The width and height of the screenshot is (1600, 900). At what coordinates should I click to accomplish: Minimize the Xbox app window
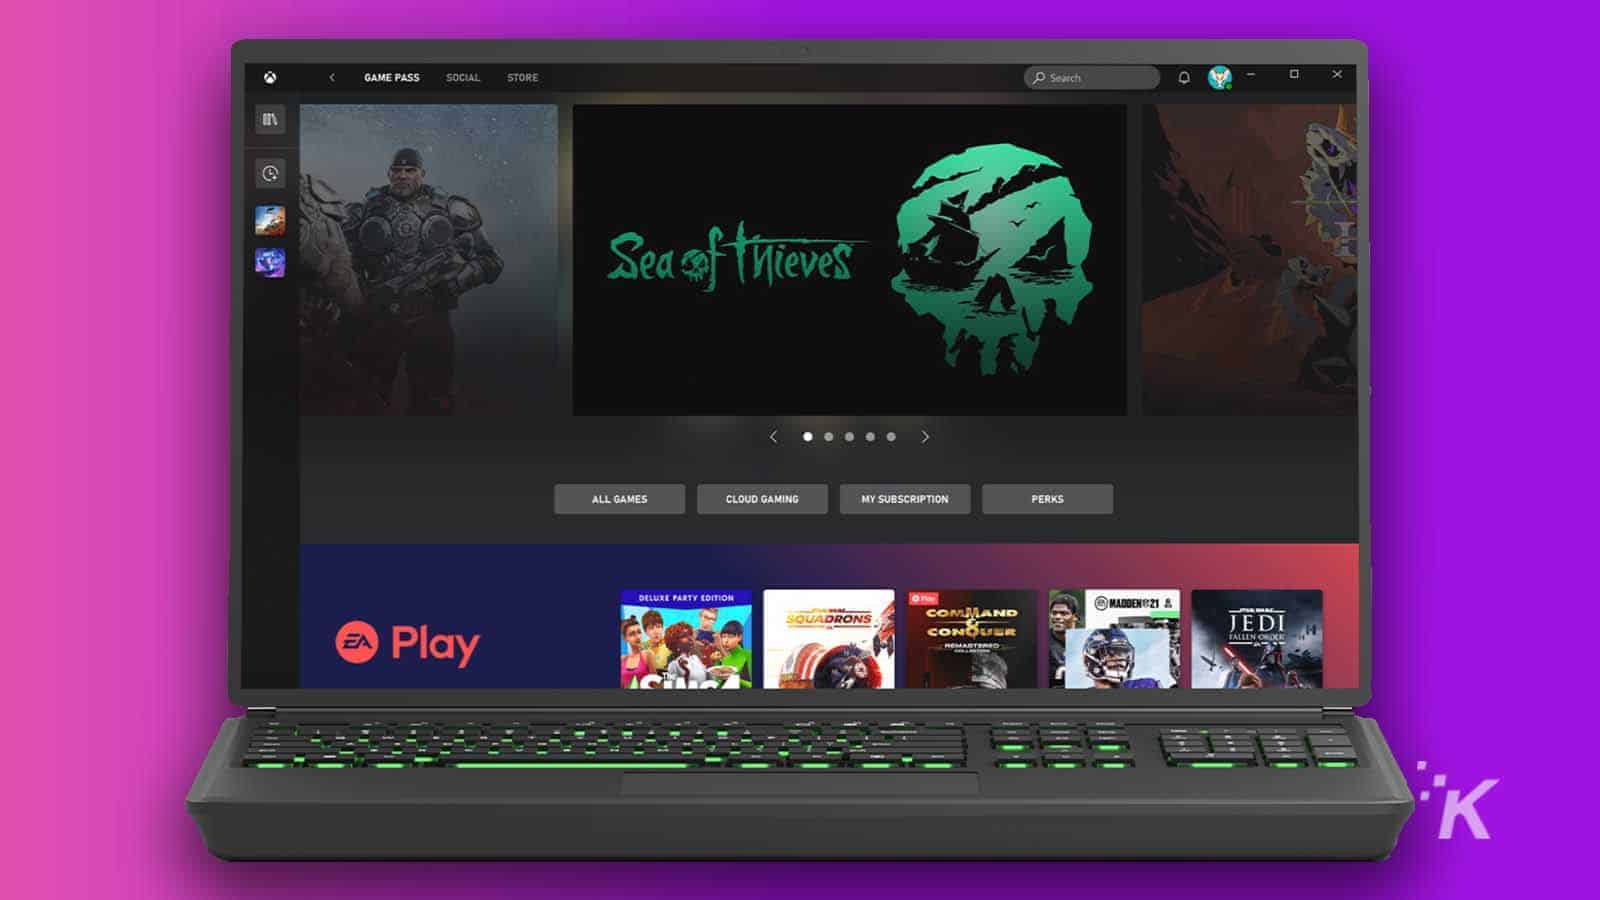coord(1250,74)
